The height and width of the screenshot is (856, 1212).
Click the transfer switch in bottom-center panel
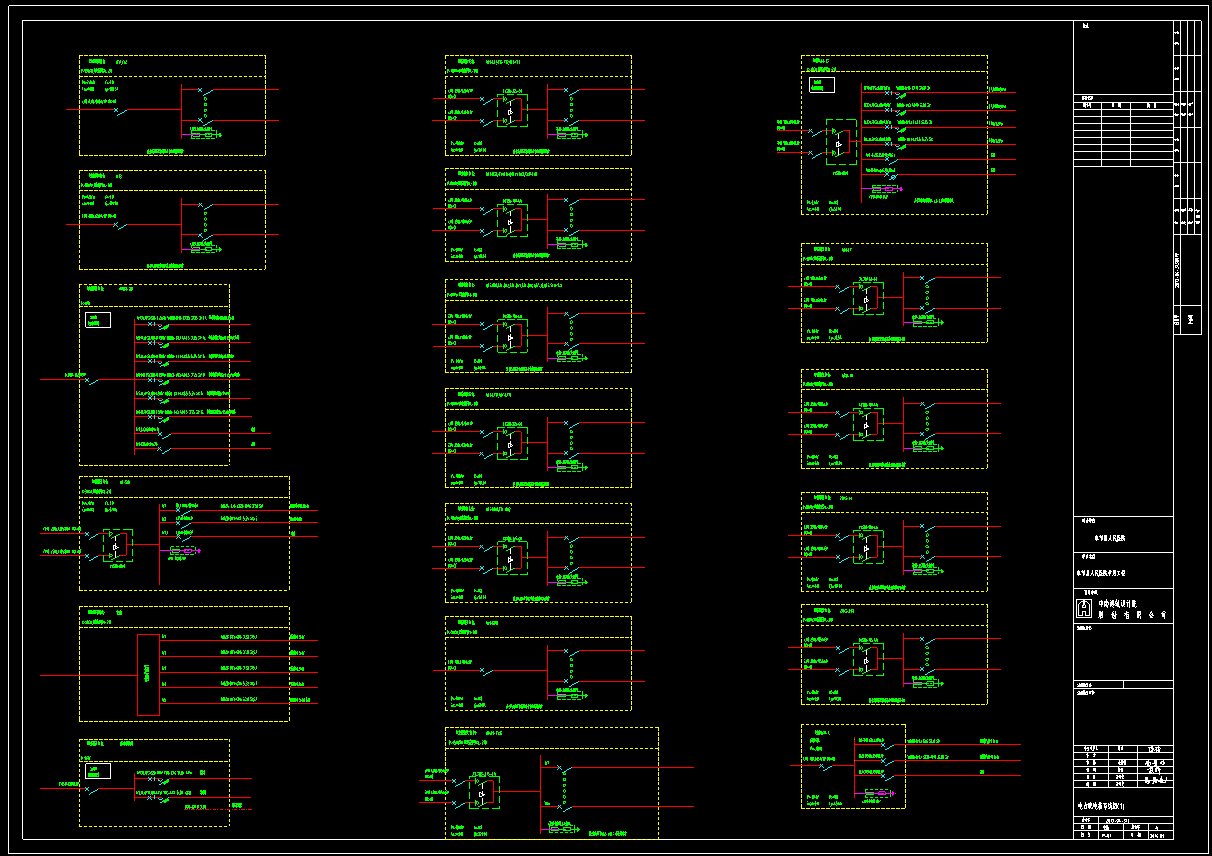pyautogui.click(x=483, y=793)
